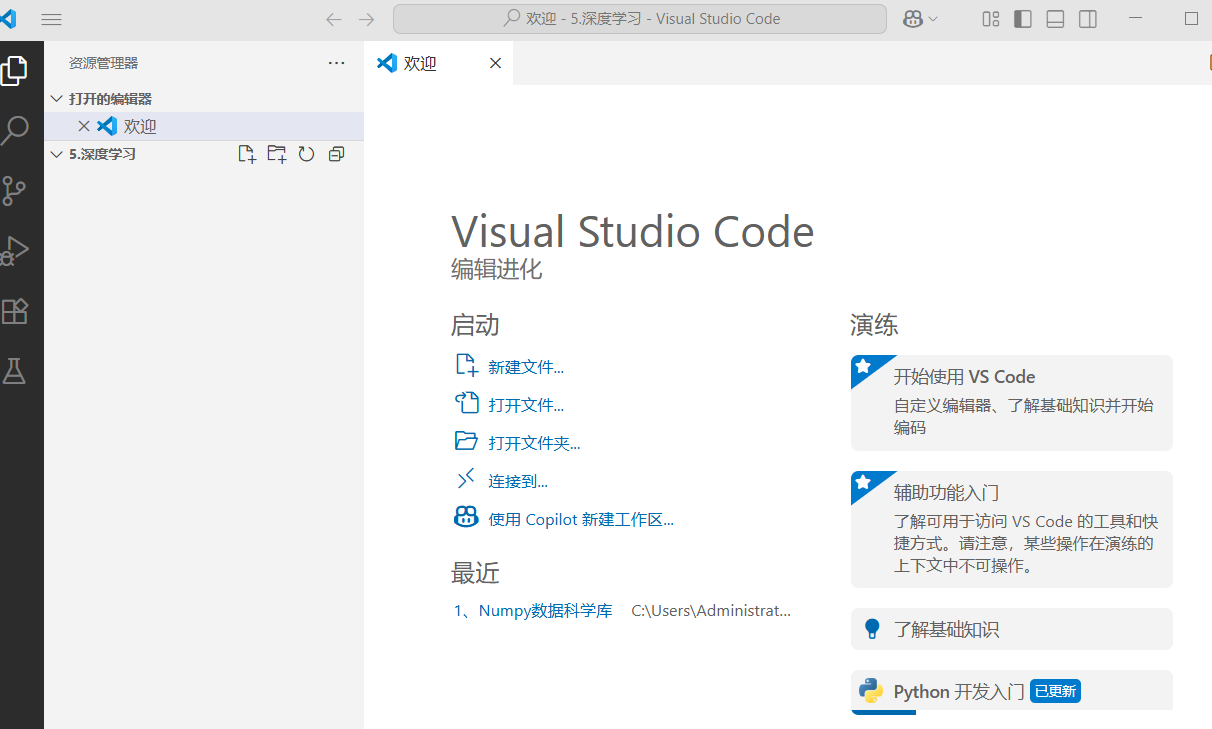Close the 欢迎 editor tab
The image size is (1212, 729).
tap(495, 63)
